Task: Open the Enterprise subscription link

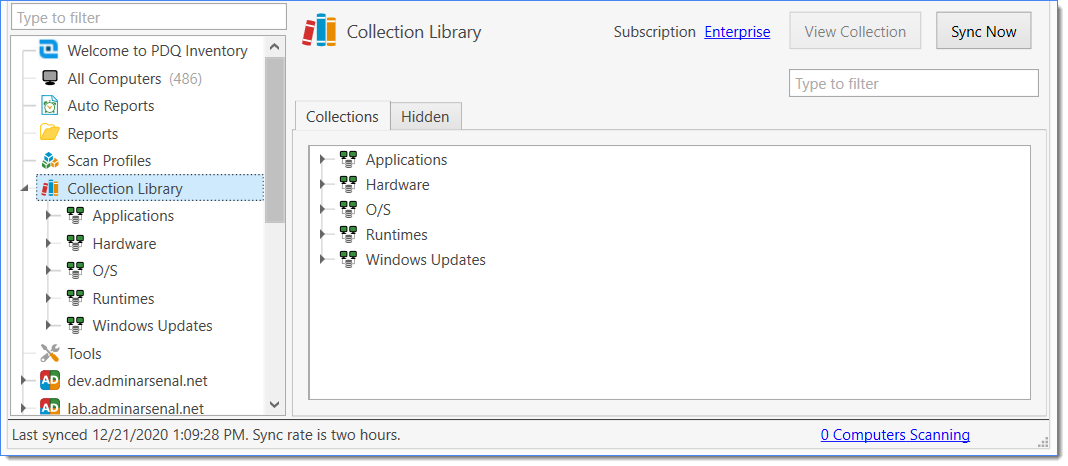Action: coord(737,32)
